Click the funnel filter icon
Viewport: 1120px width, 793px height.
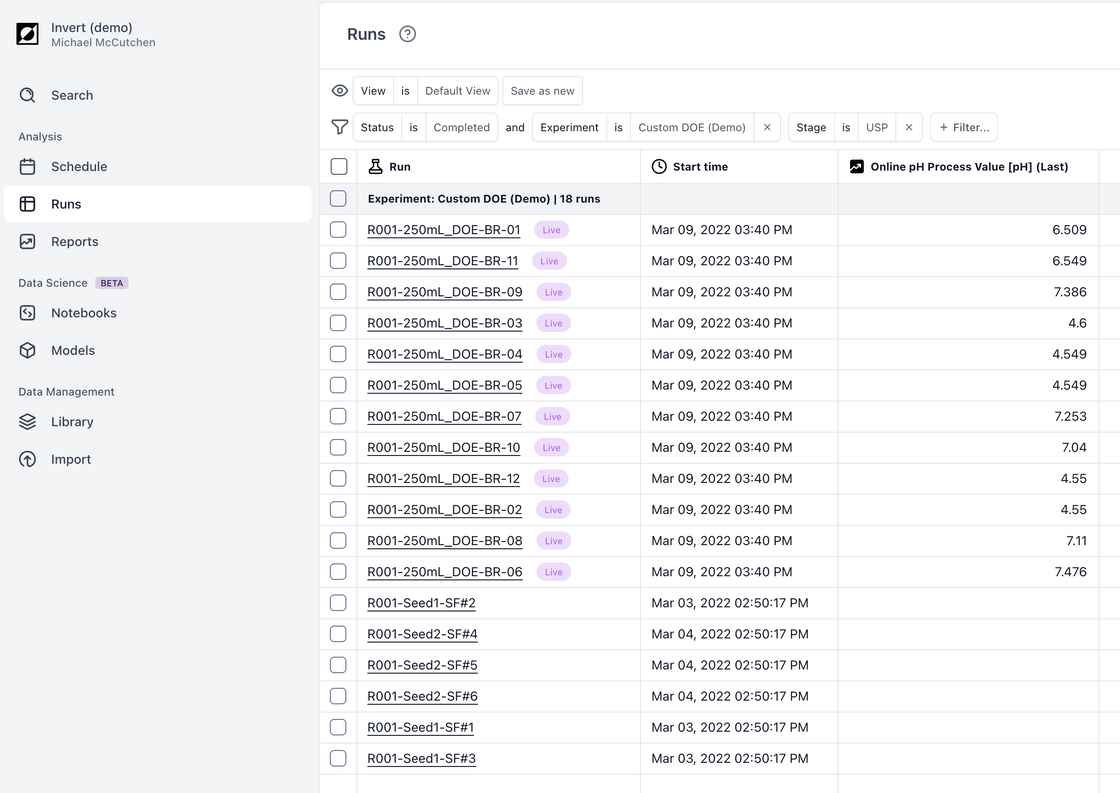pyautogui.click(x=340, y=127)
